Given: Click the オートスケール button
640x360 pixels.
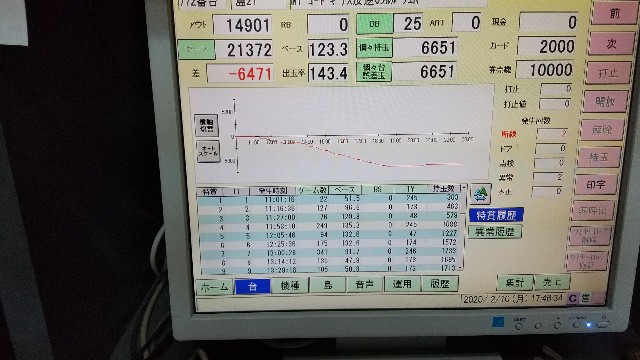Looking at the screenshot, I should (209, 151).
